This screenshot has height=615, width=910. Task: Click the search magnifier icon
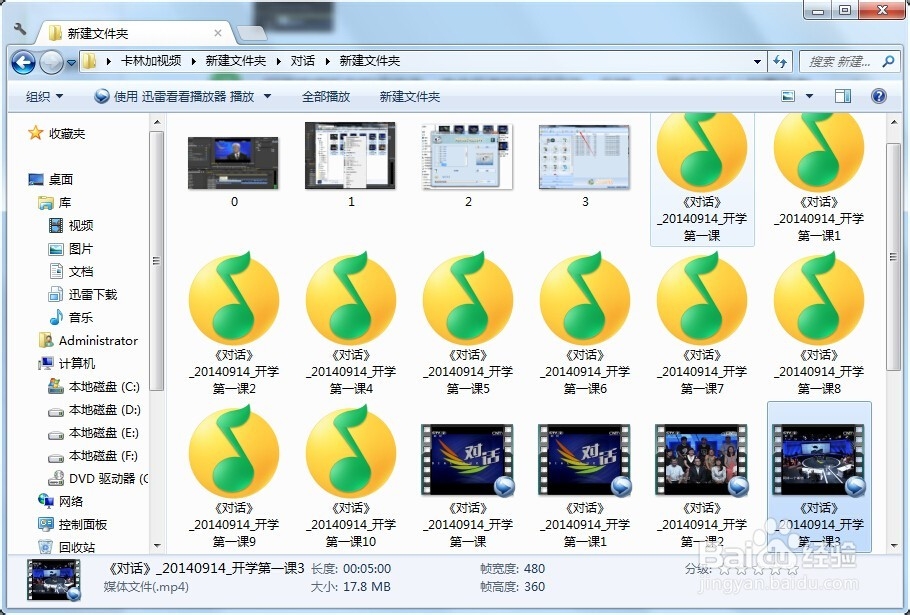888,61
